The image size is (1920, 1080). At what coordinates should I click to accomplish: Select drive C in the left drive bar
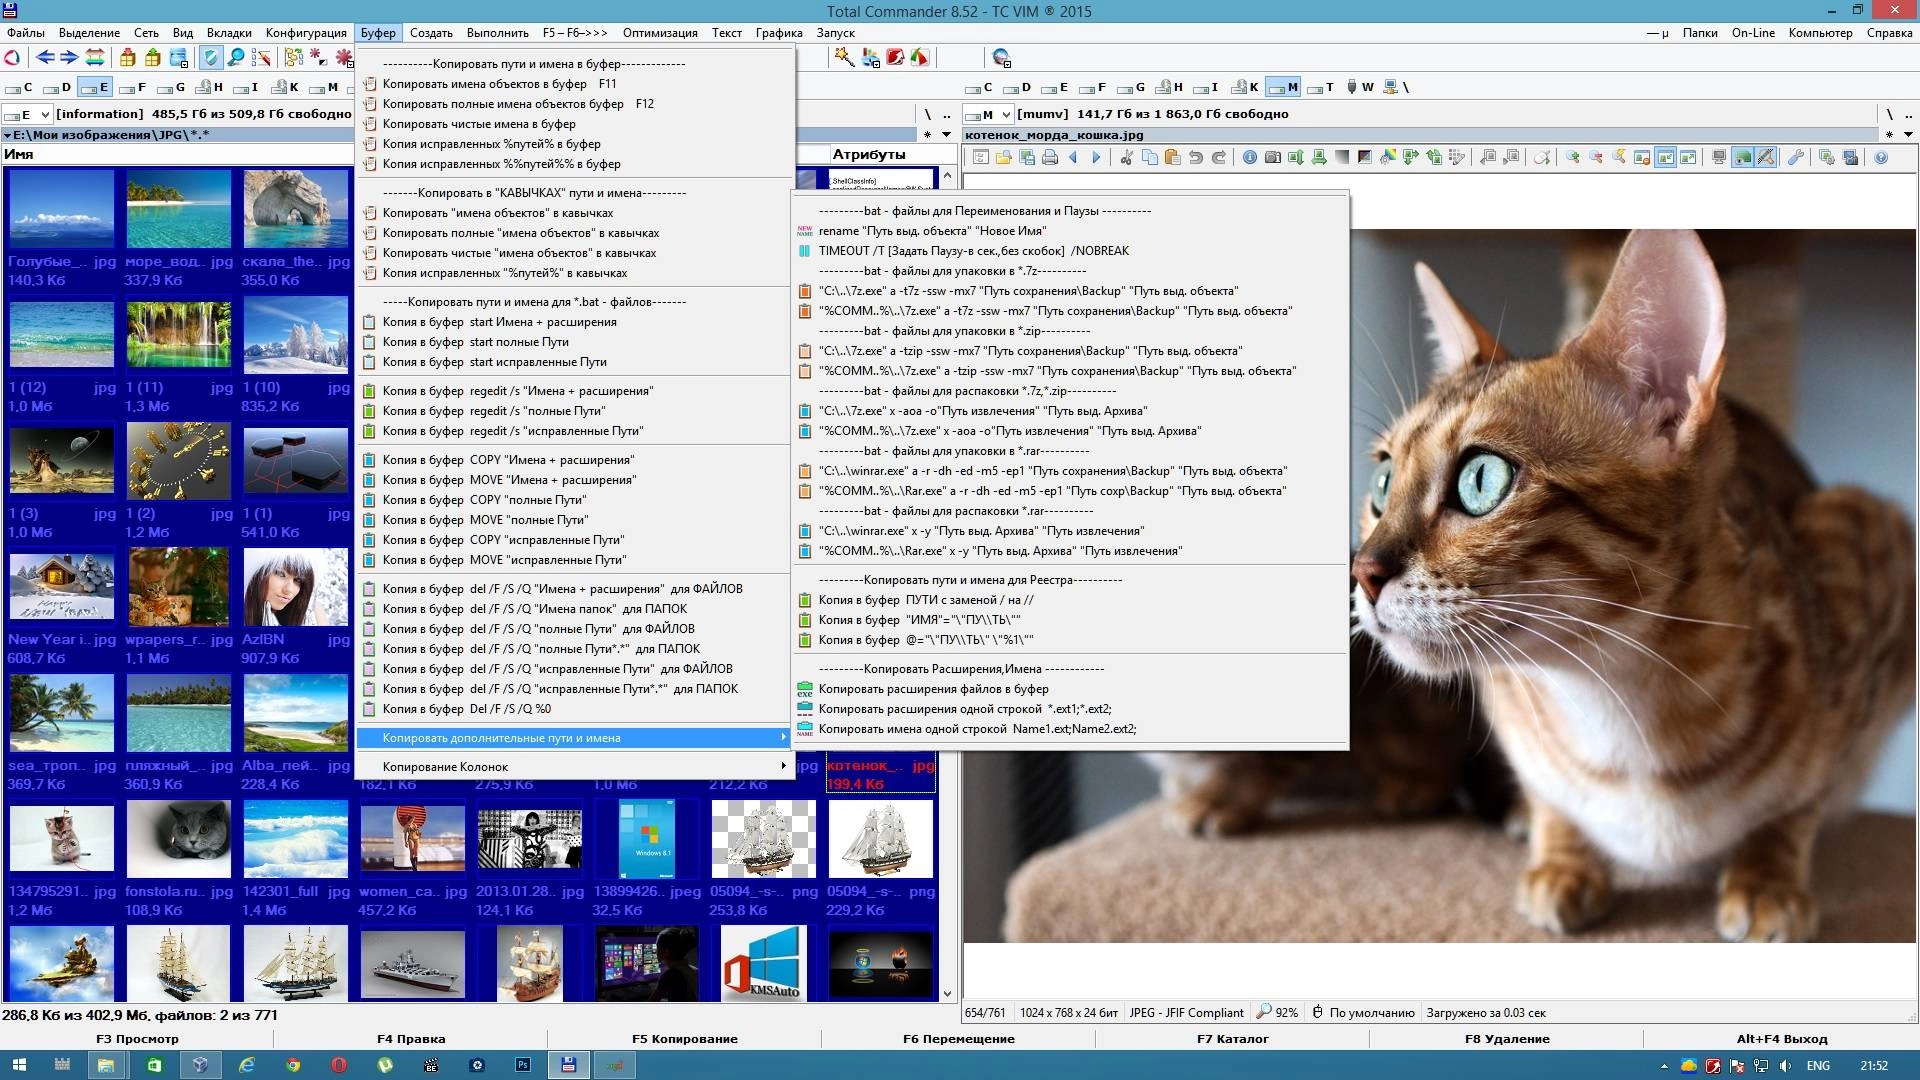coord(21,87)
